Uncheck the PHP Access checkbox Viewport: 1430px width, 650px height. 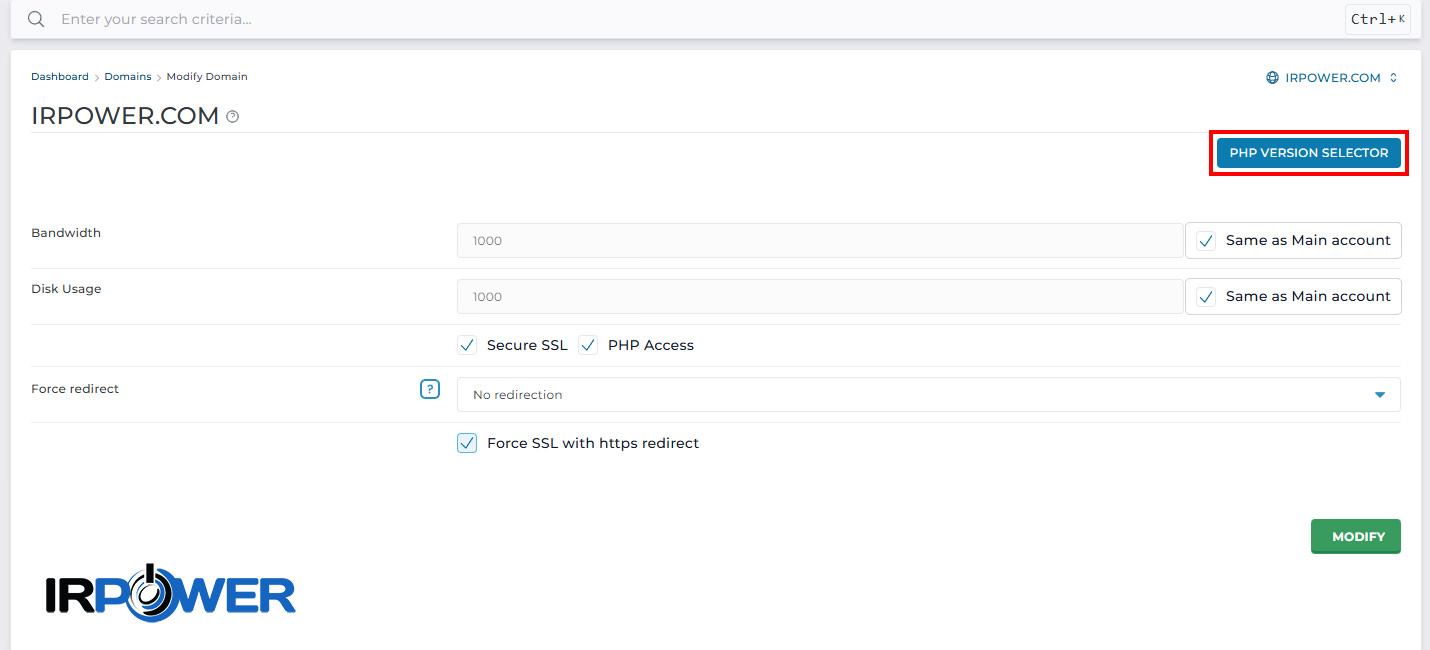[x=588, y=345]
